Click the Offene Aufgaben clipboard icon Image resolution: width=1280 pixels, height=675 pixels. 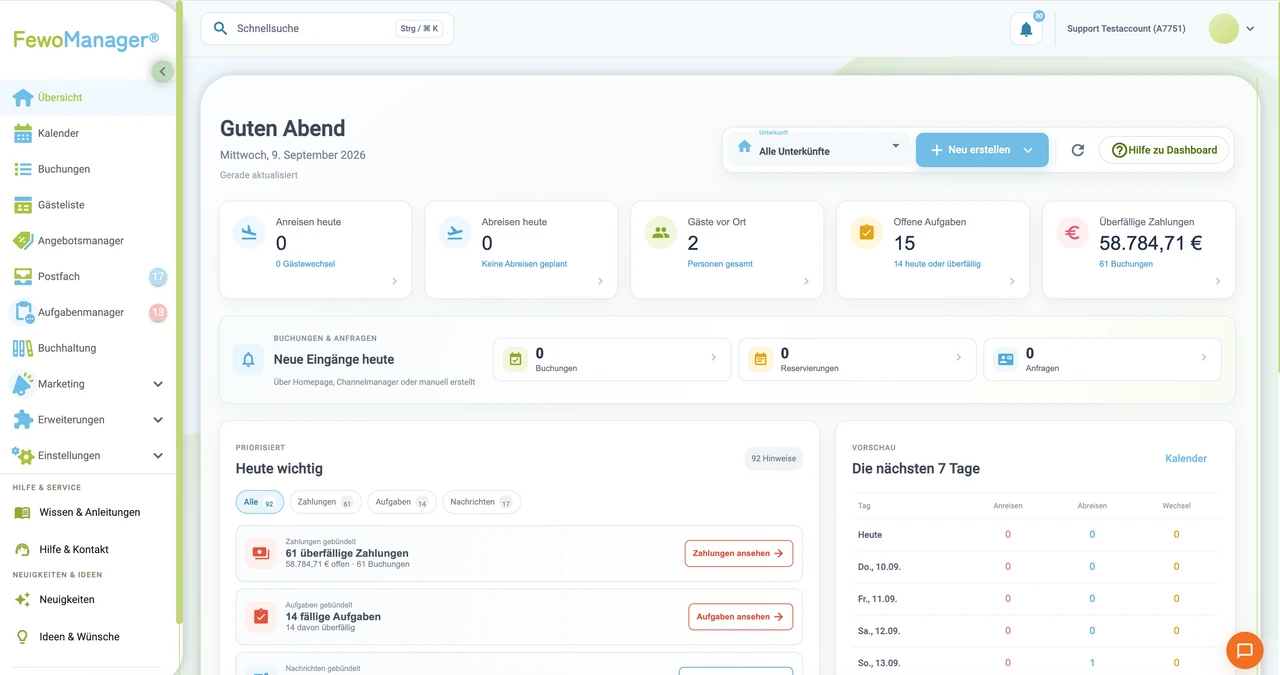coord(867,233)
